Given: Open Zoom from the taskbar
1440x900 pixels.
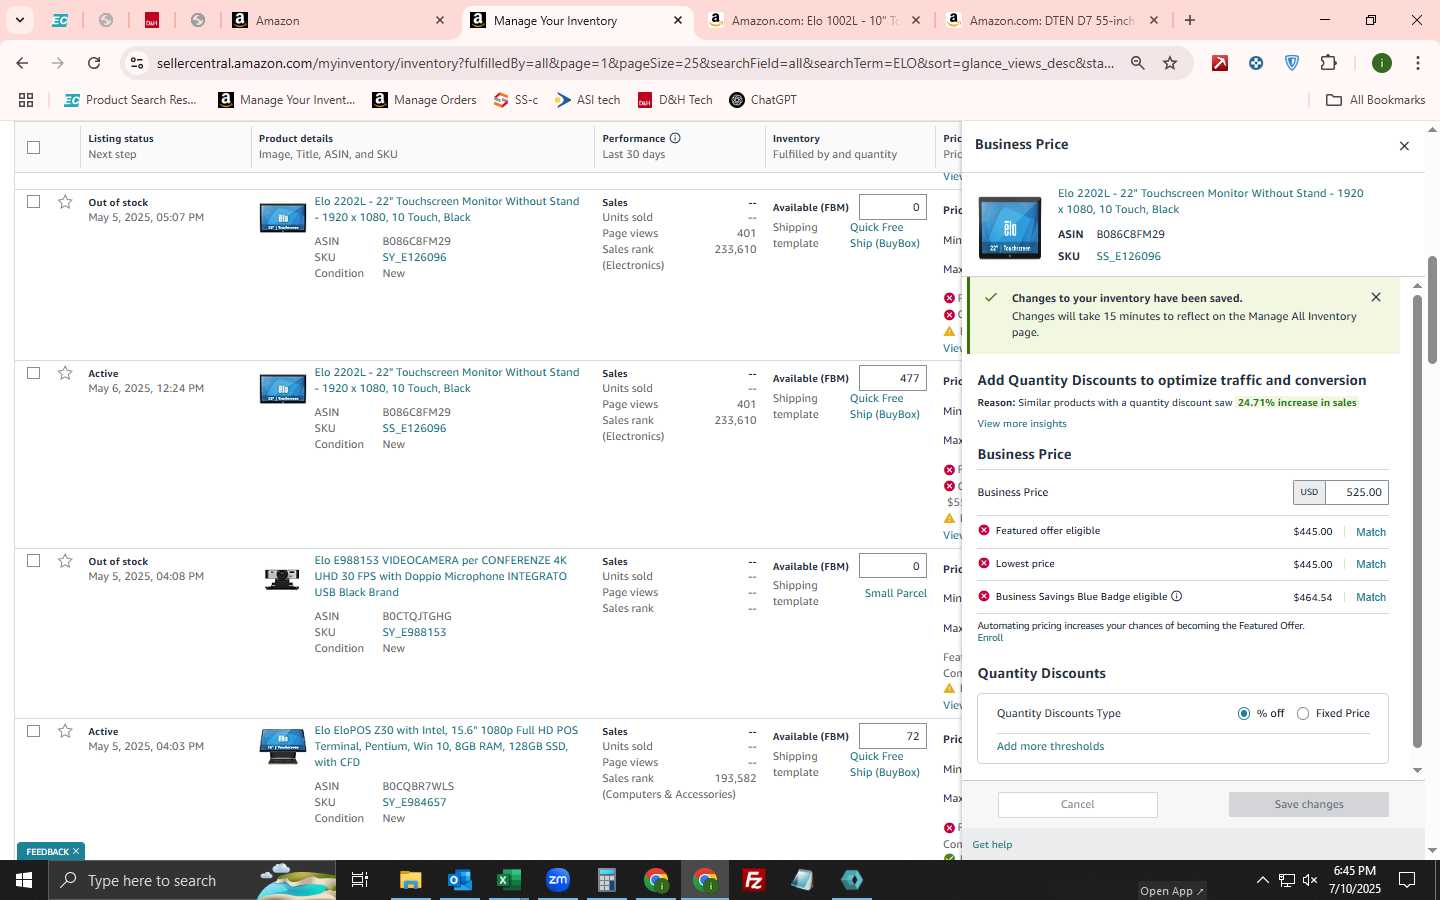Looking at the screenshot, I should 558,880.
